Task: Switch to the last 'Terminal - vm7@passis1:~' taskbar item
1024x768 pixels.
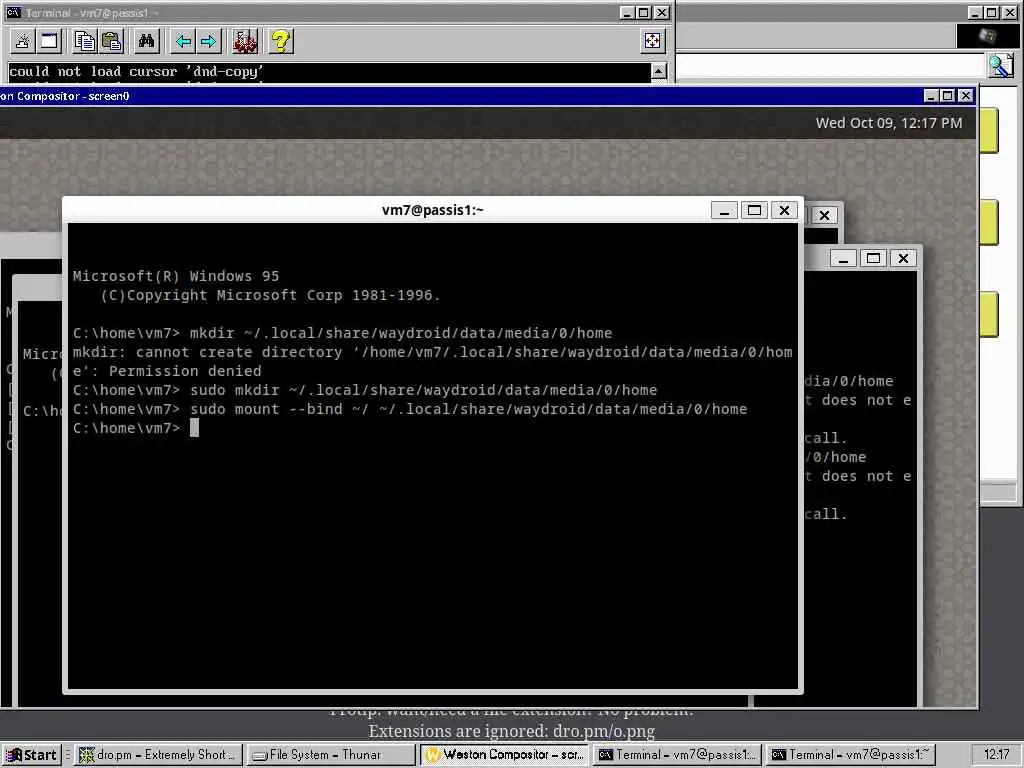Action: (850, 755)
